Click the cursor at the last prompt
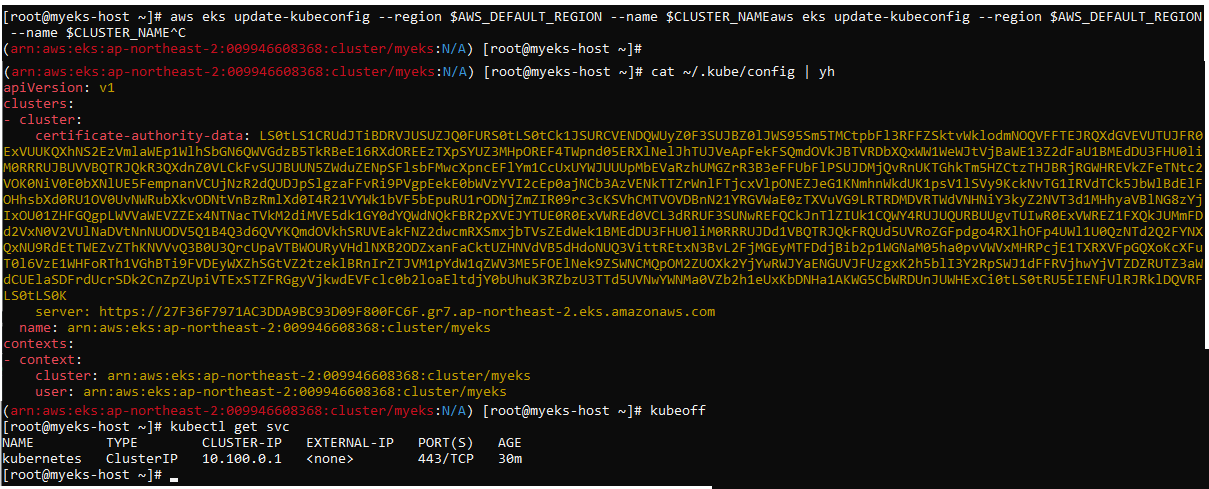The image size is (1209, 489). pyautogui.click(x=175, y=476)
